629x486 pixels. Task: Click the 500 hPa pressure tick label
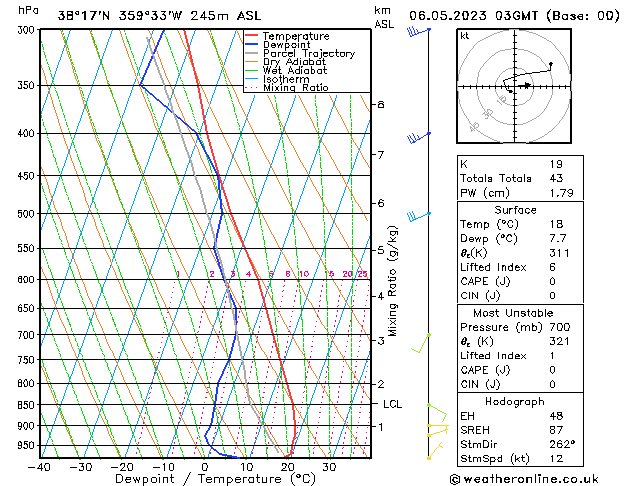click(28, 214)
